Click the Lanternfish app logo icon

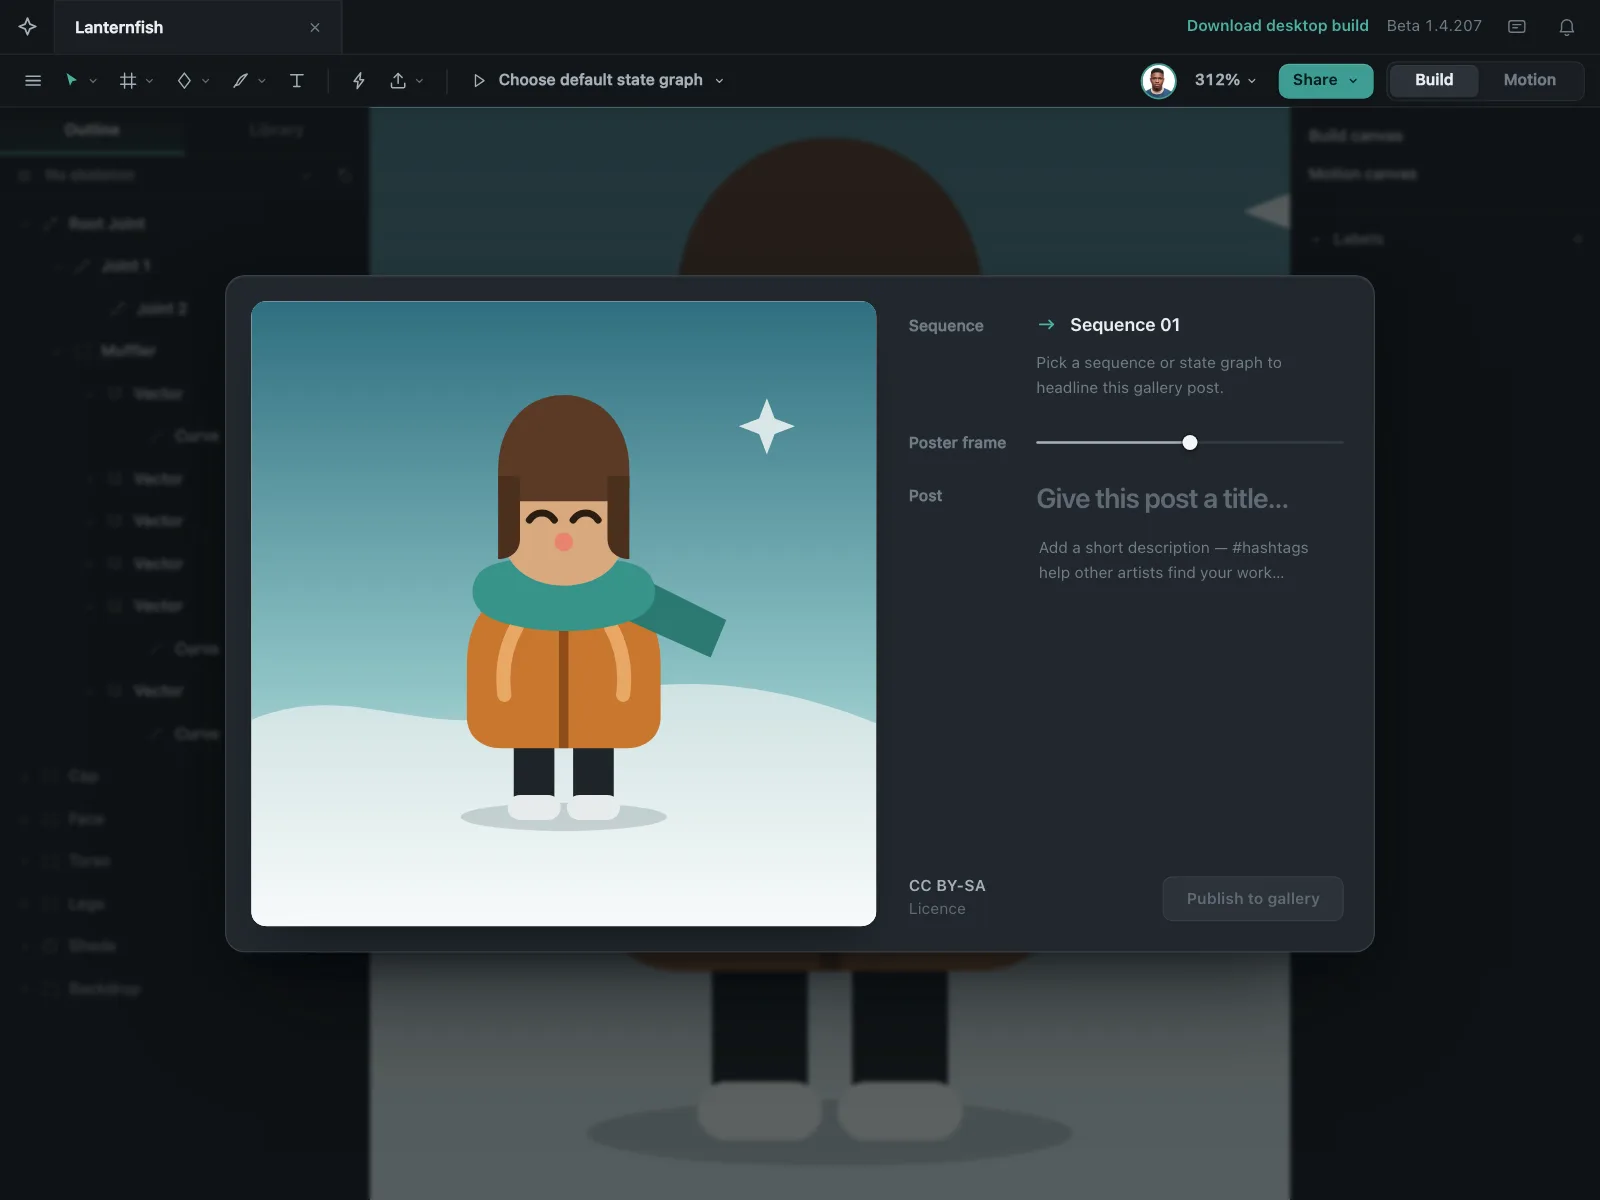click(28, 27)
